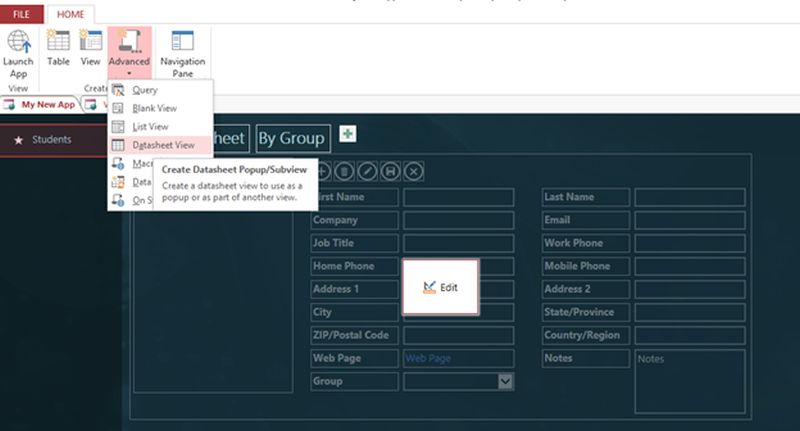Screen dimensions: 800x431
Task: Select the Notes field label
Action: [x=586, y=358]
